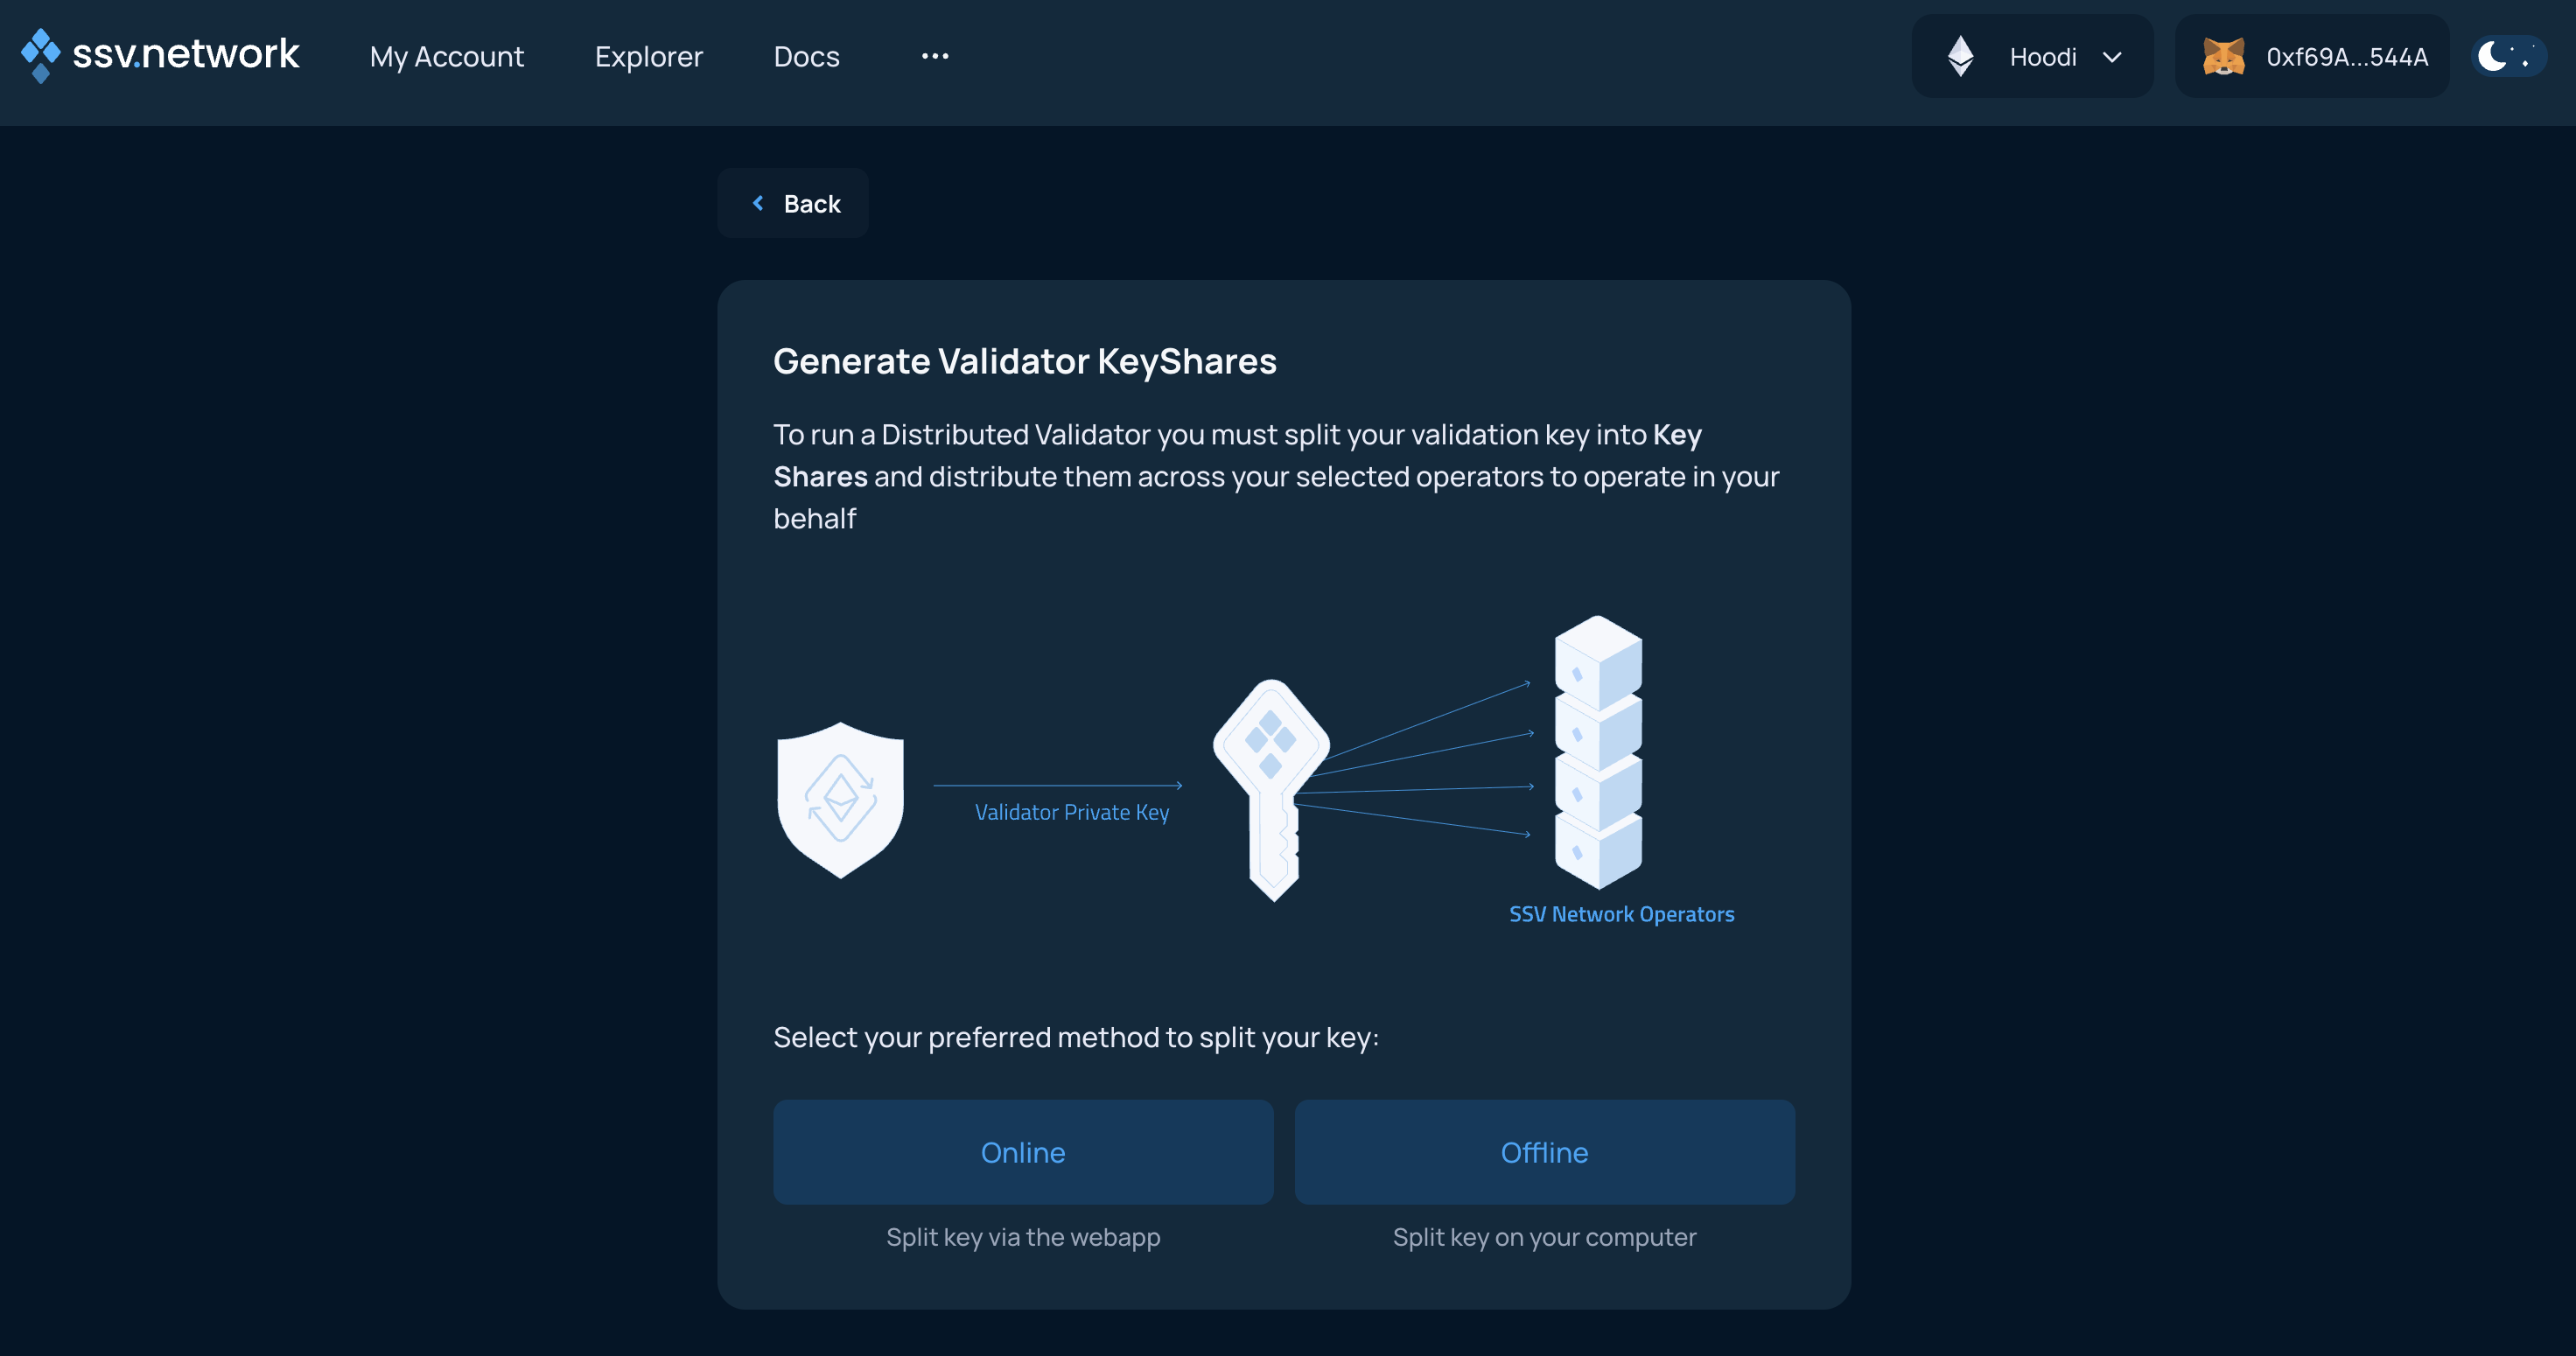2576x1356 pixels.
Task: Expand the three-dot overflow menu
Action: point(935,56)
